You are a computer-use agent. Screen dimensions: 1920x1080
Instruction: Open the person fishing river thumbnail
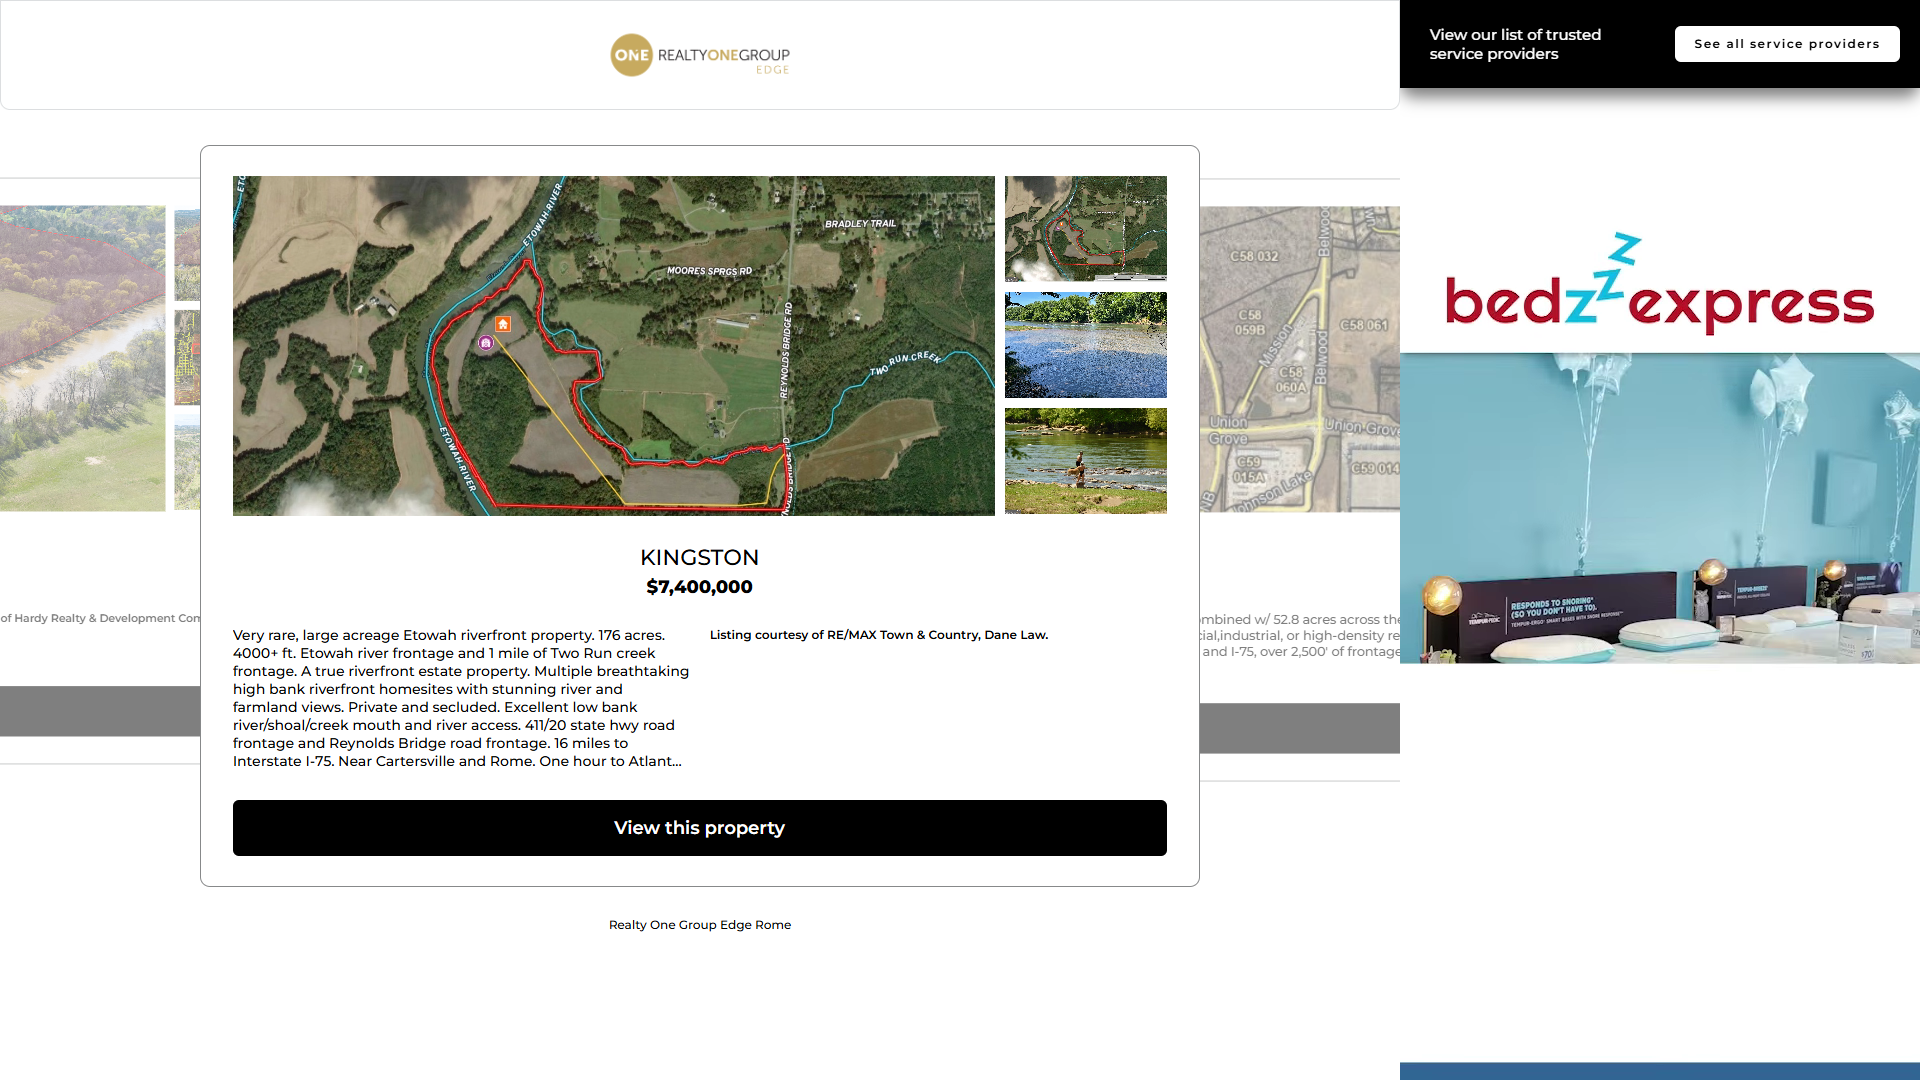coord(1085,461)
